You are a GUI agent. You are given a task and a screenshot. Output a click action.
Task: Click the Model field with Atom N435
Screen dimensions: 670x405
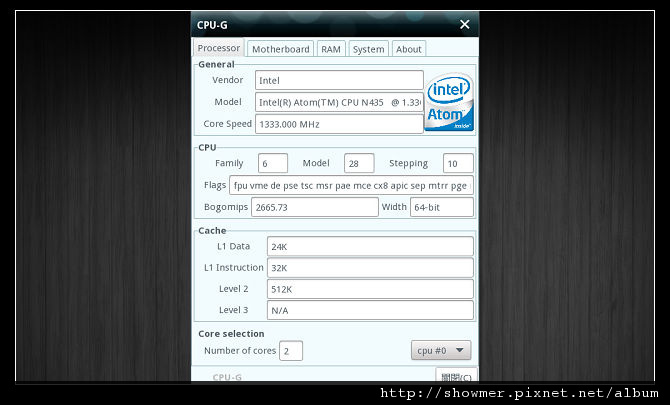pos(339,102)
